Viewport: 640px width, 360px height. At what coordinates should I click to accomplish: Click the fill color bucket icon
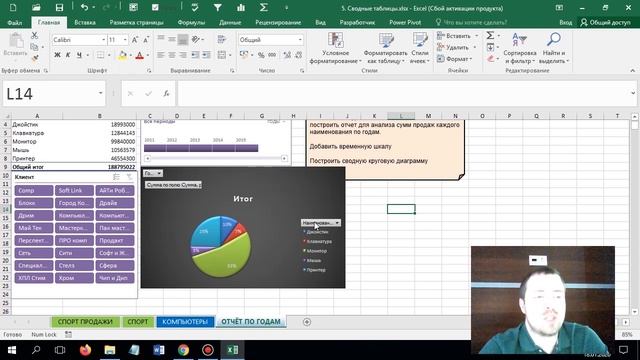122,55
